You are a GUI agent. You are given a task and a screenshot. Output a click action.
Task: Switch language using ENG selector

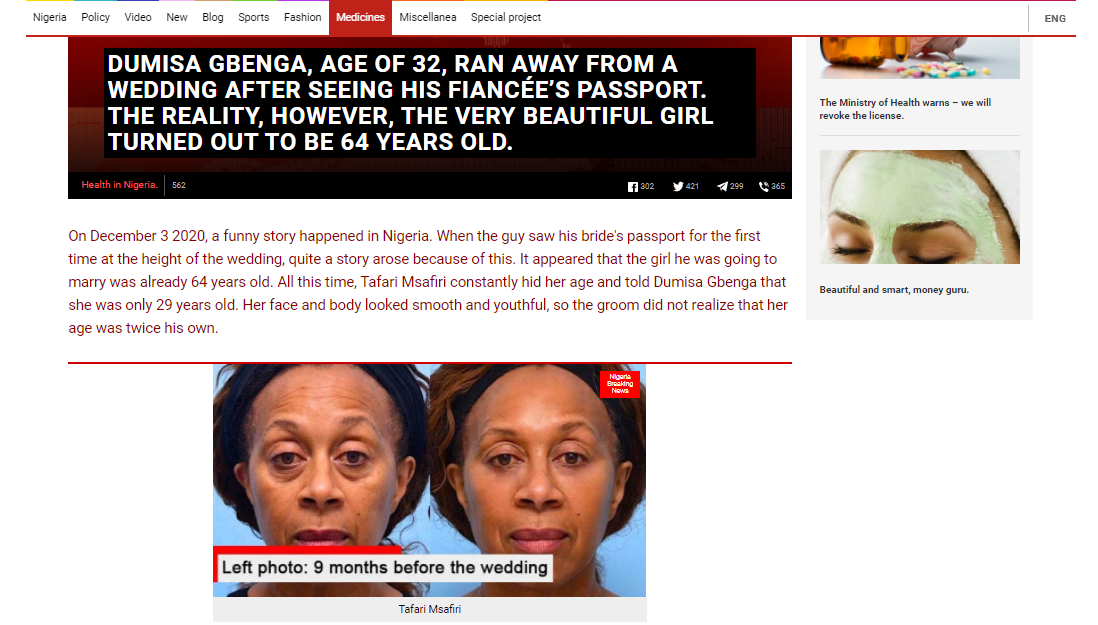pos(1055,19)
